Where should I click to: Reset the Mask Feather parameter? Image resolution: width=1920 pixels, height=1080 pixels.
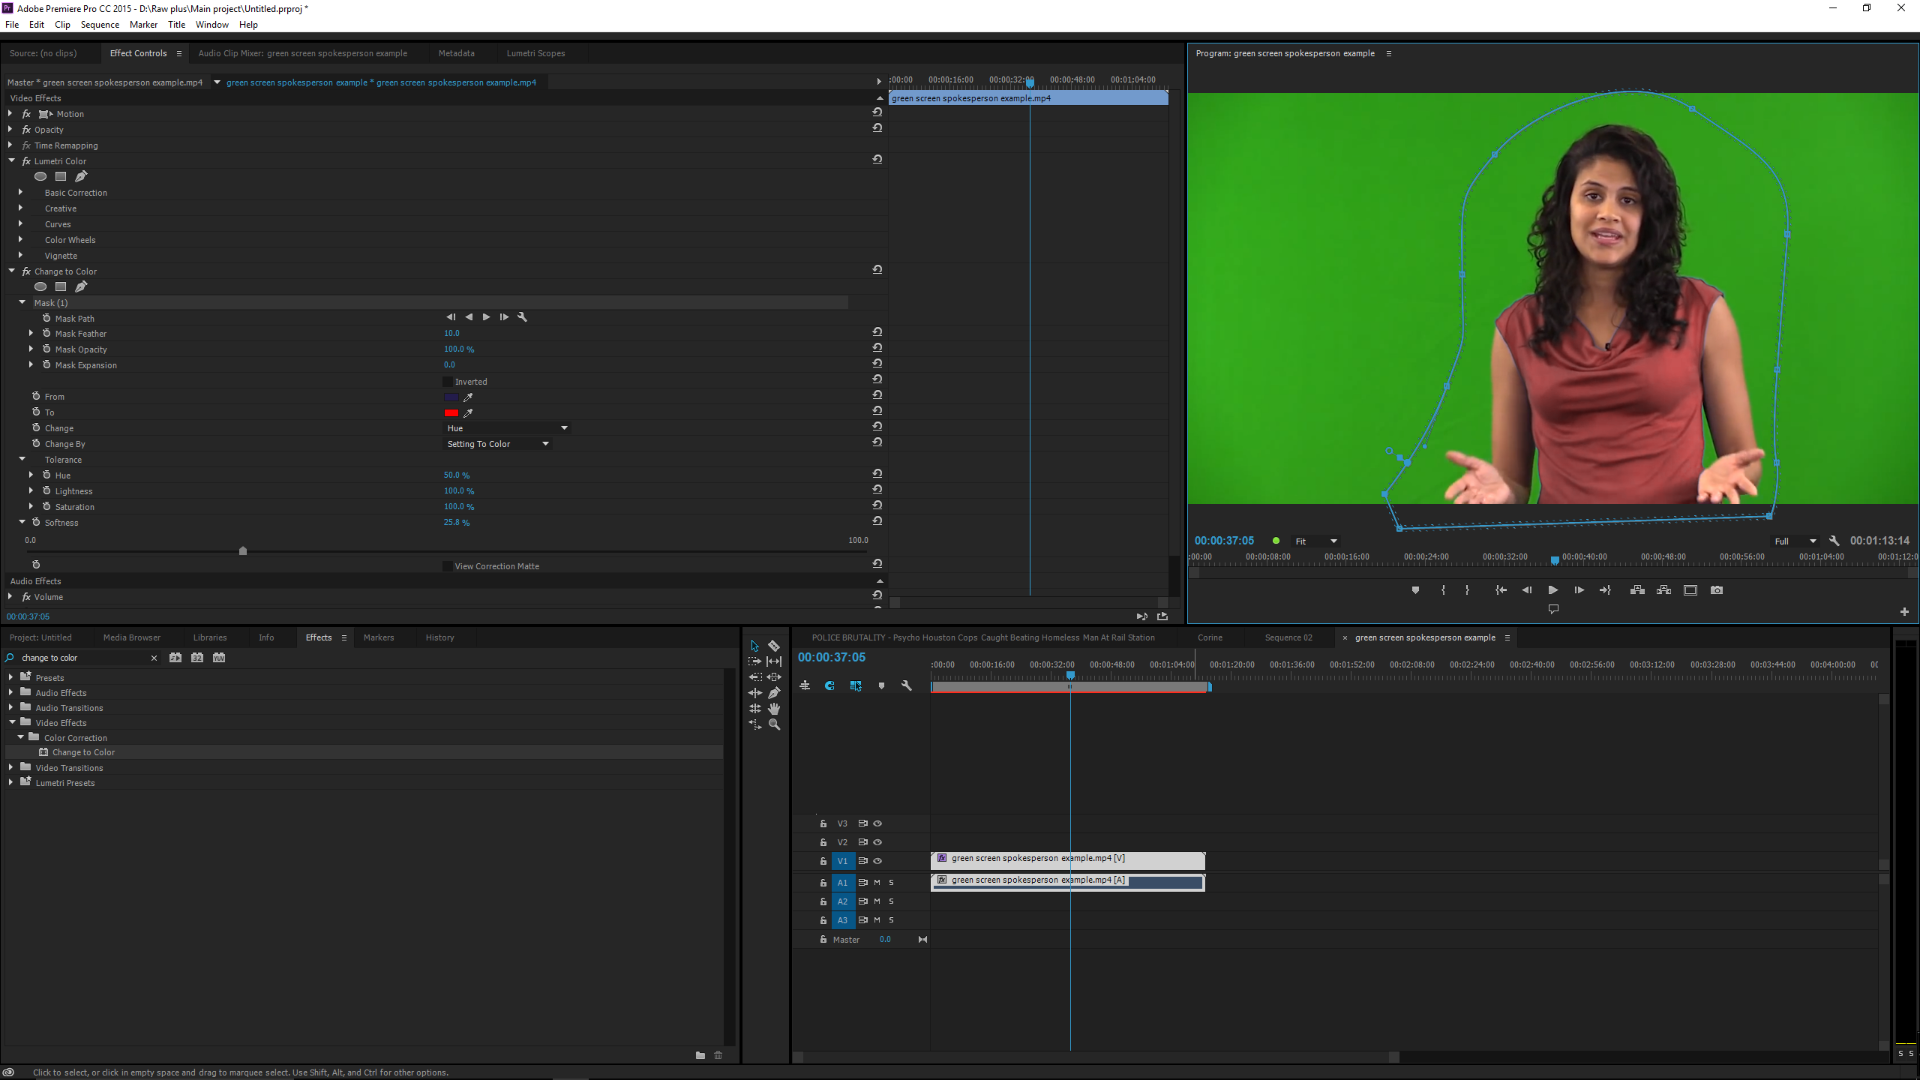pyautogui.click(x=877, y=332)
